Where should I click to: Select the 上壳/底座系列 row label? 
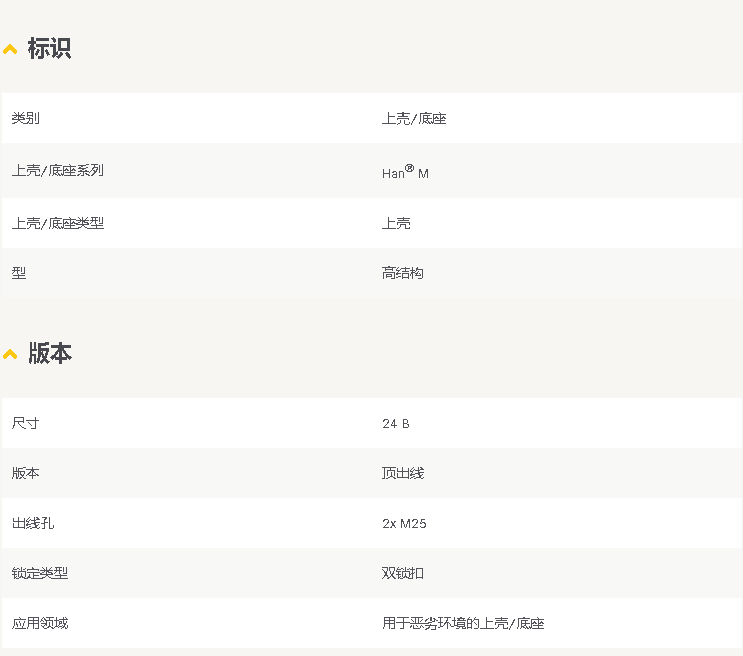(x=58, y=171)
